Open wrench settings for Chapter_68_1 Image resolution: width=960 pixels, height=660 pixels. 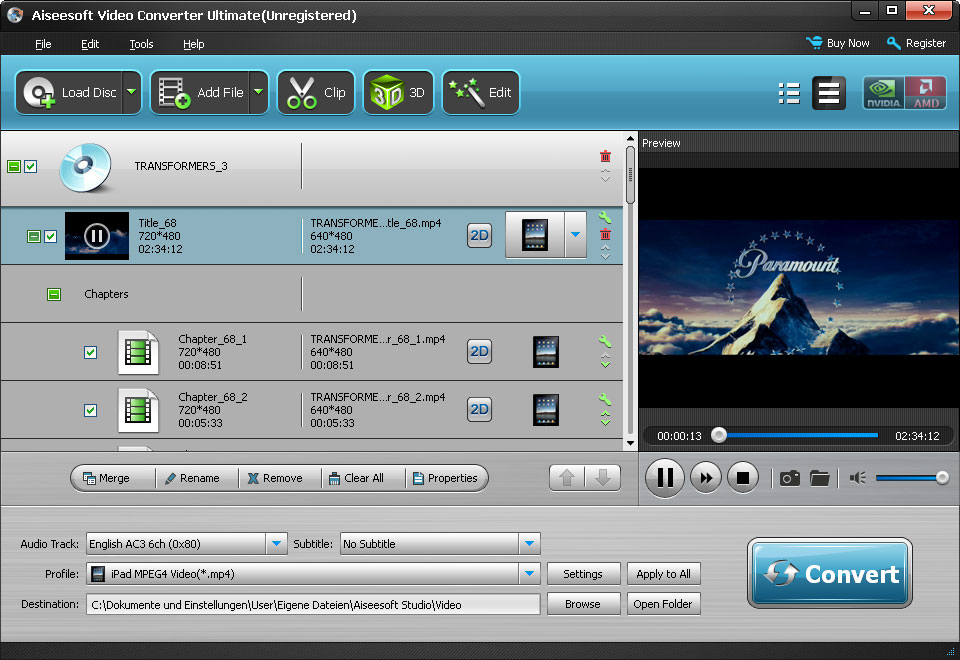605,342
